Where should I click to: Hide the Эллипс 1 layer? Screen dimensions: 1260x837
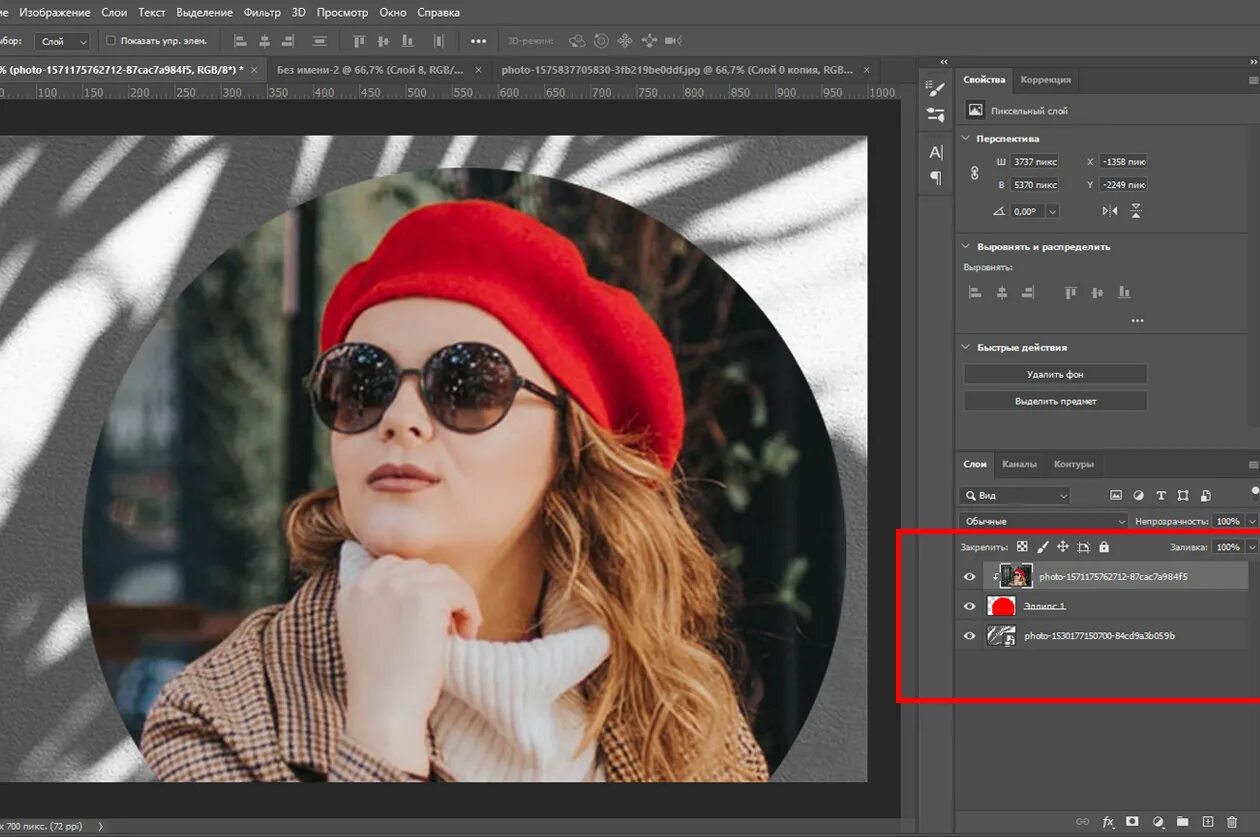click(969, 606)
